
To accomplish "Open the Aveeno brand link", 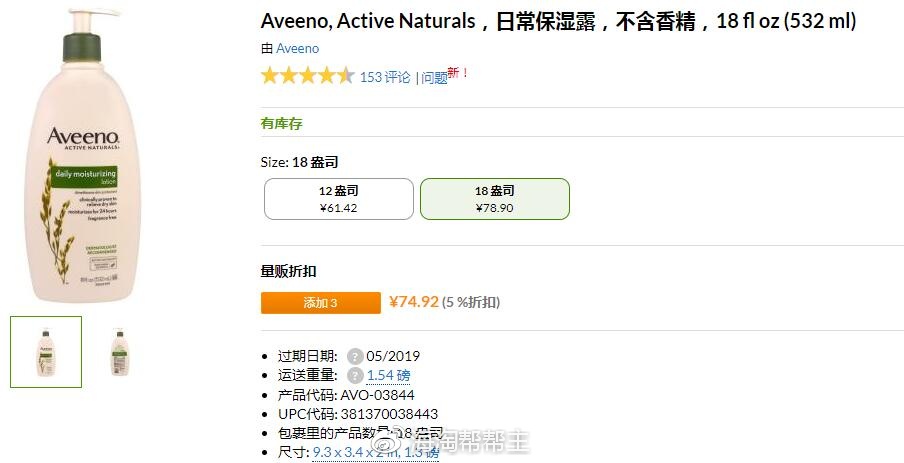I will pyautogui.click(x=297, y=48).
